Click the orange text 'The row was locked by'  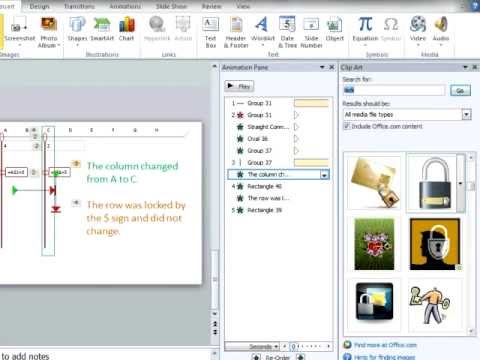click(x=136, y=205)
